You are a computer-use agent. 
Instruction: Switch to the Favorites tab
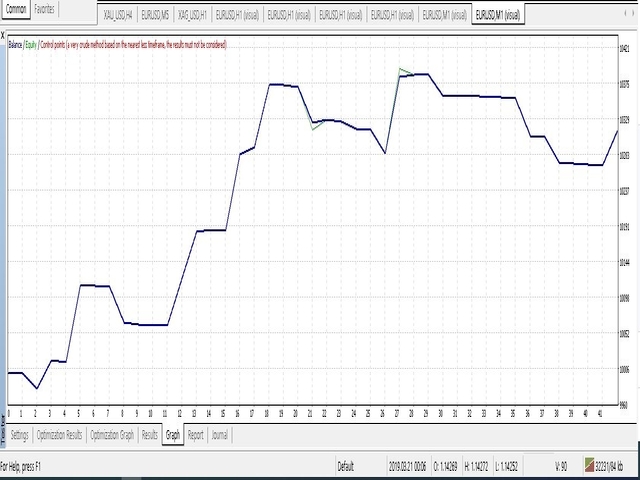[44, 9]
